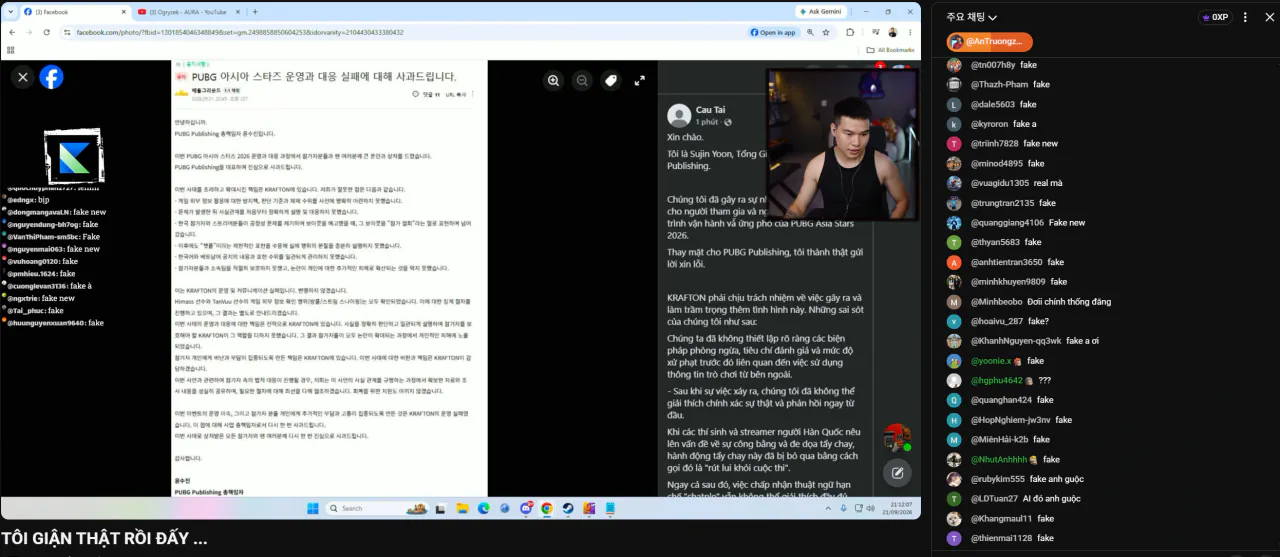
Task: Click chat user @Minhbeobo
Action: pos(997,302)
